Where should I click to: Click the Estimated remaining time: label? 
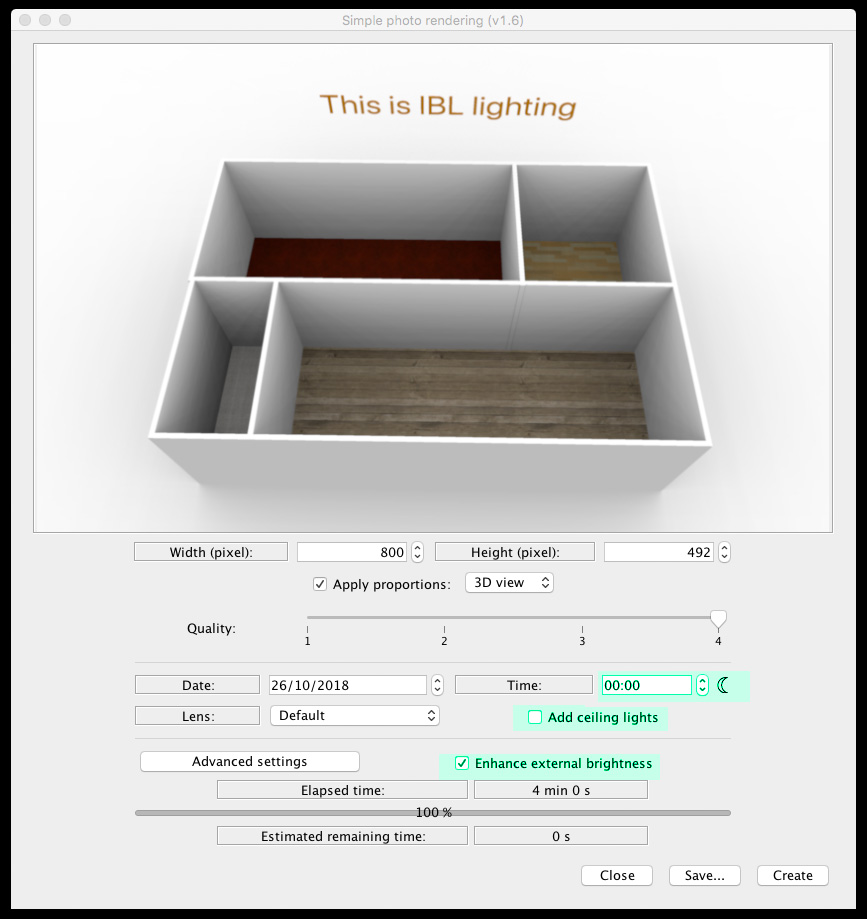342,836
